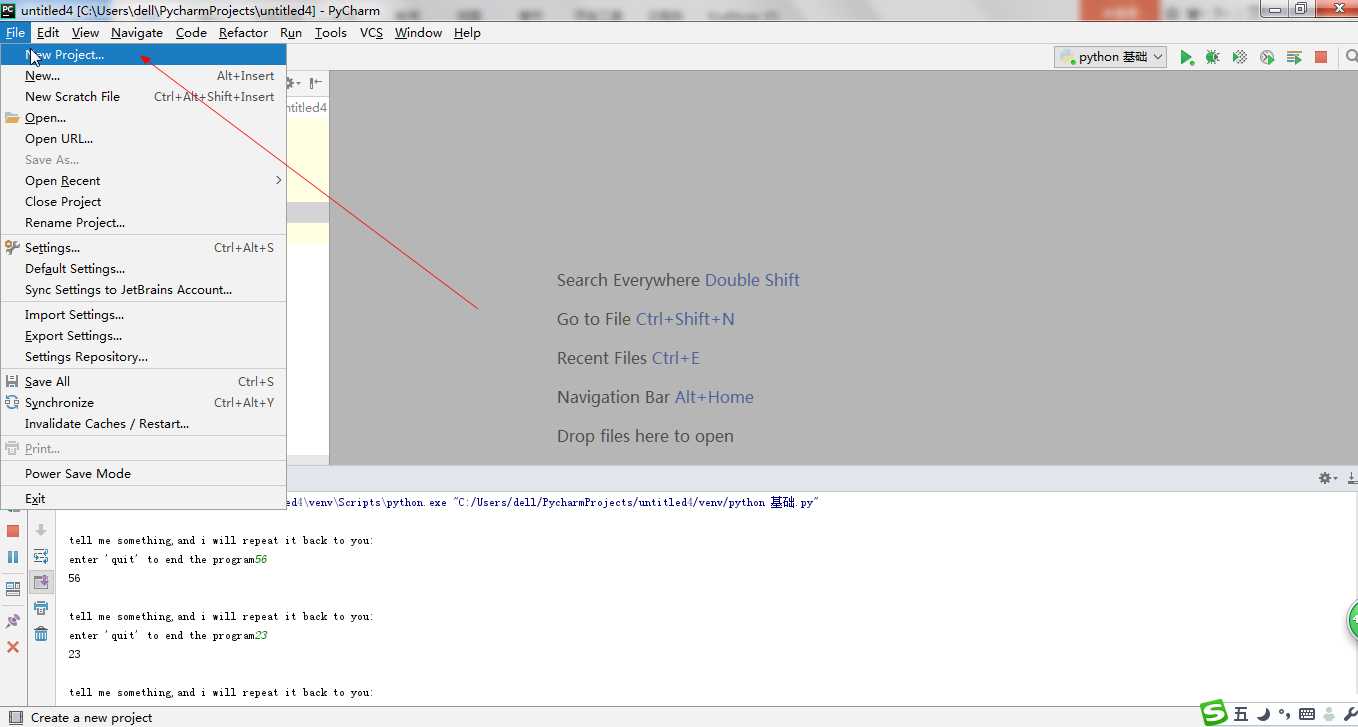Viewport: 1358px width, 727px height.
Task: Open the soft keyboard icon in IME bar
Action: pyautogui.click(x=1307, y=714)
